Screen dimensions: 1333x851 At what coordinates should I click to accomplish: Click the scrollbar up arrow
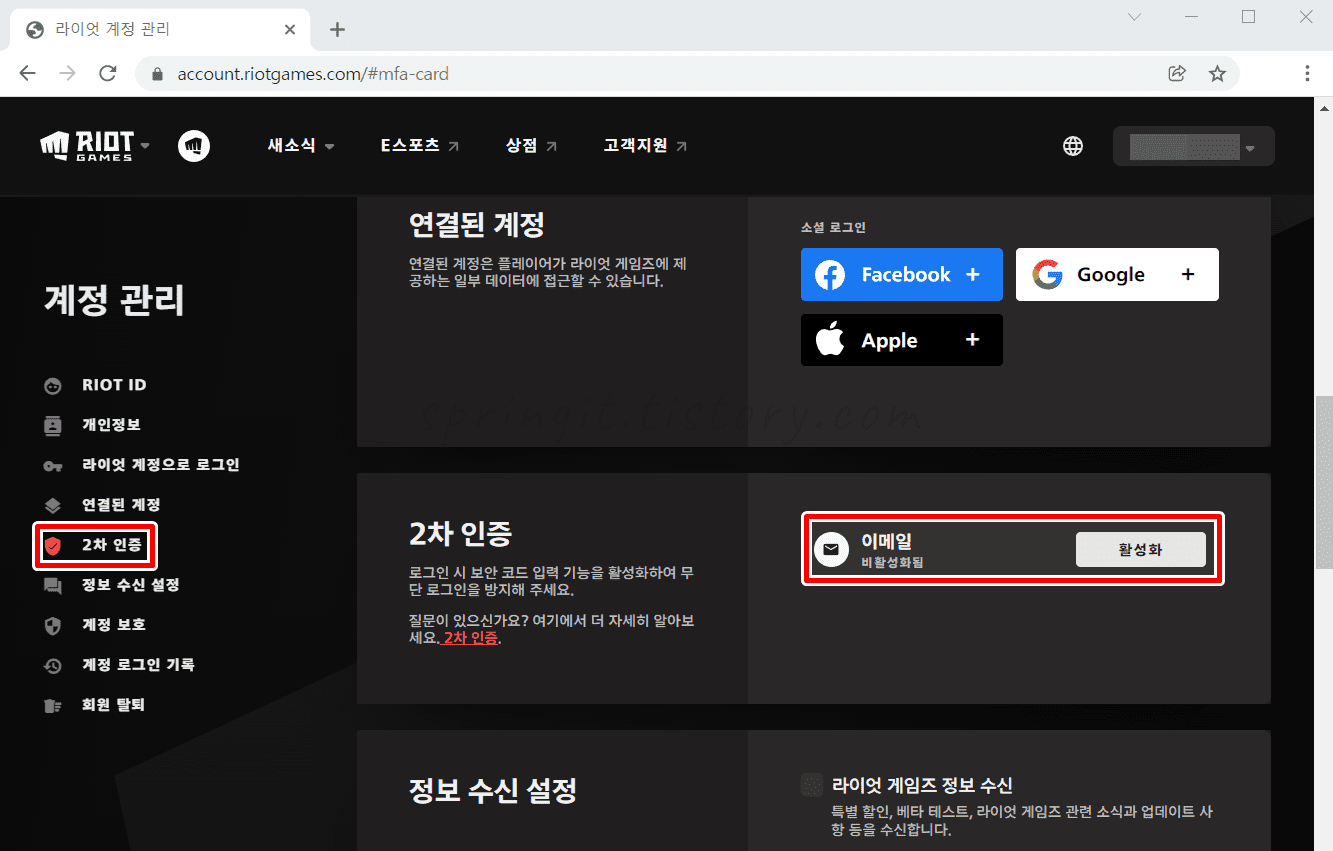point(1324,106)
